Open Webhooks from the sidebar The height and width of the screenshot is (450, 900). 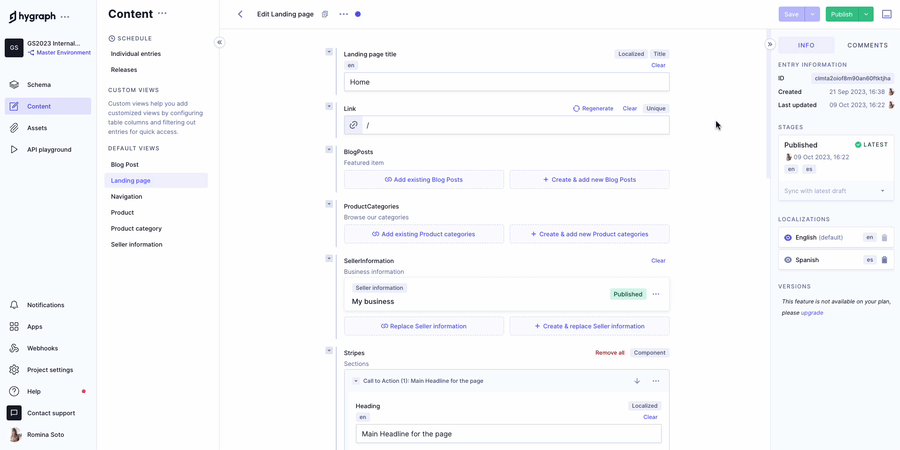(x=42, y=348)
